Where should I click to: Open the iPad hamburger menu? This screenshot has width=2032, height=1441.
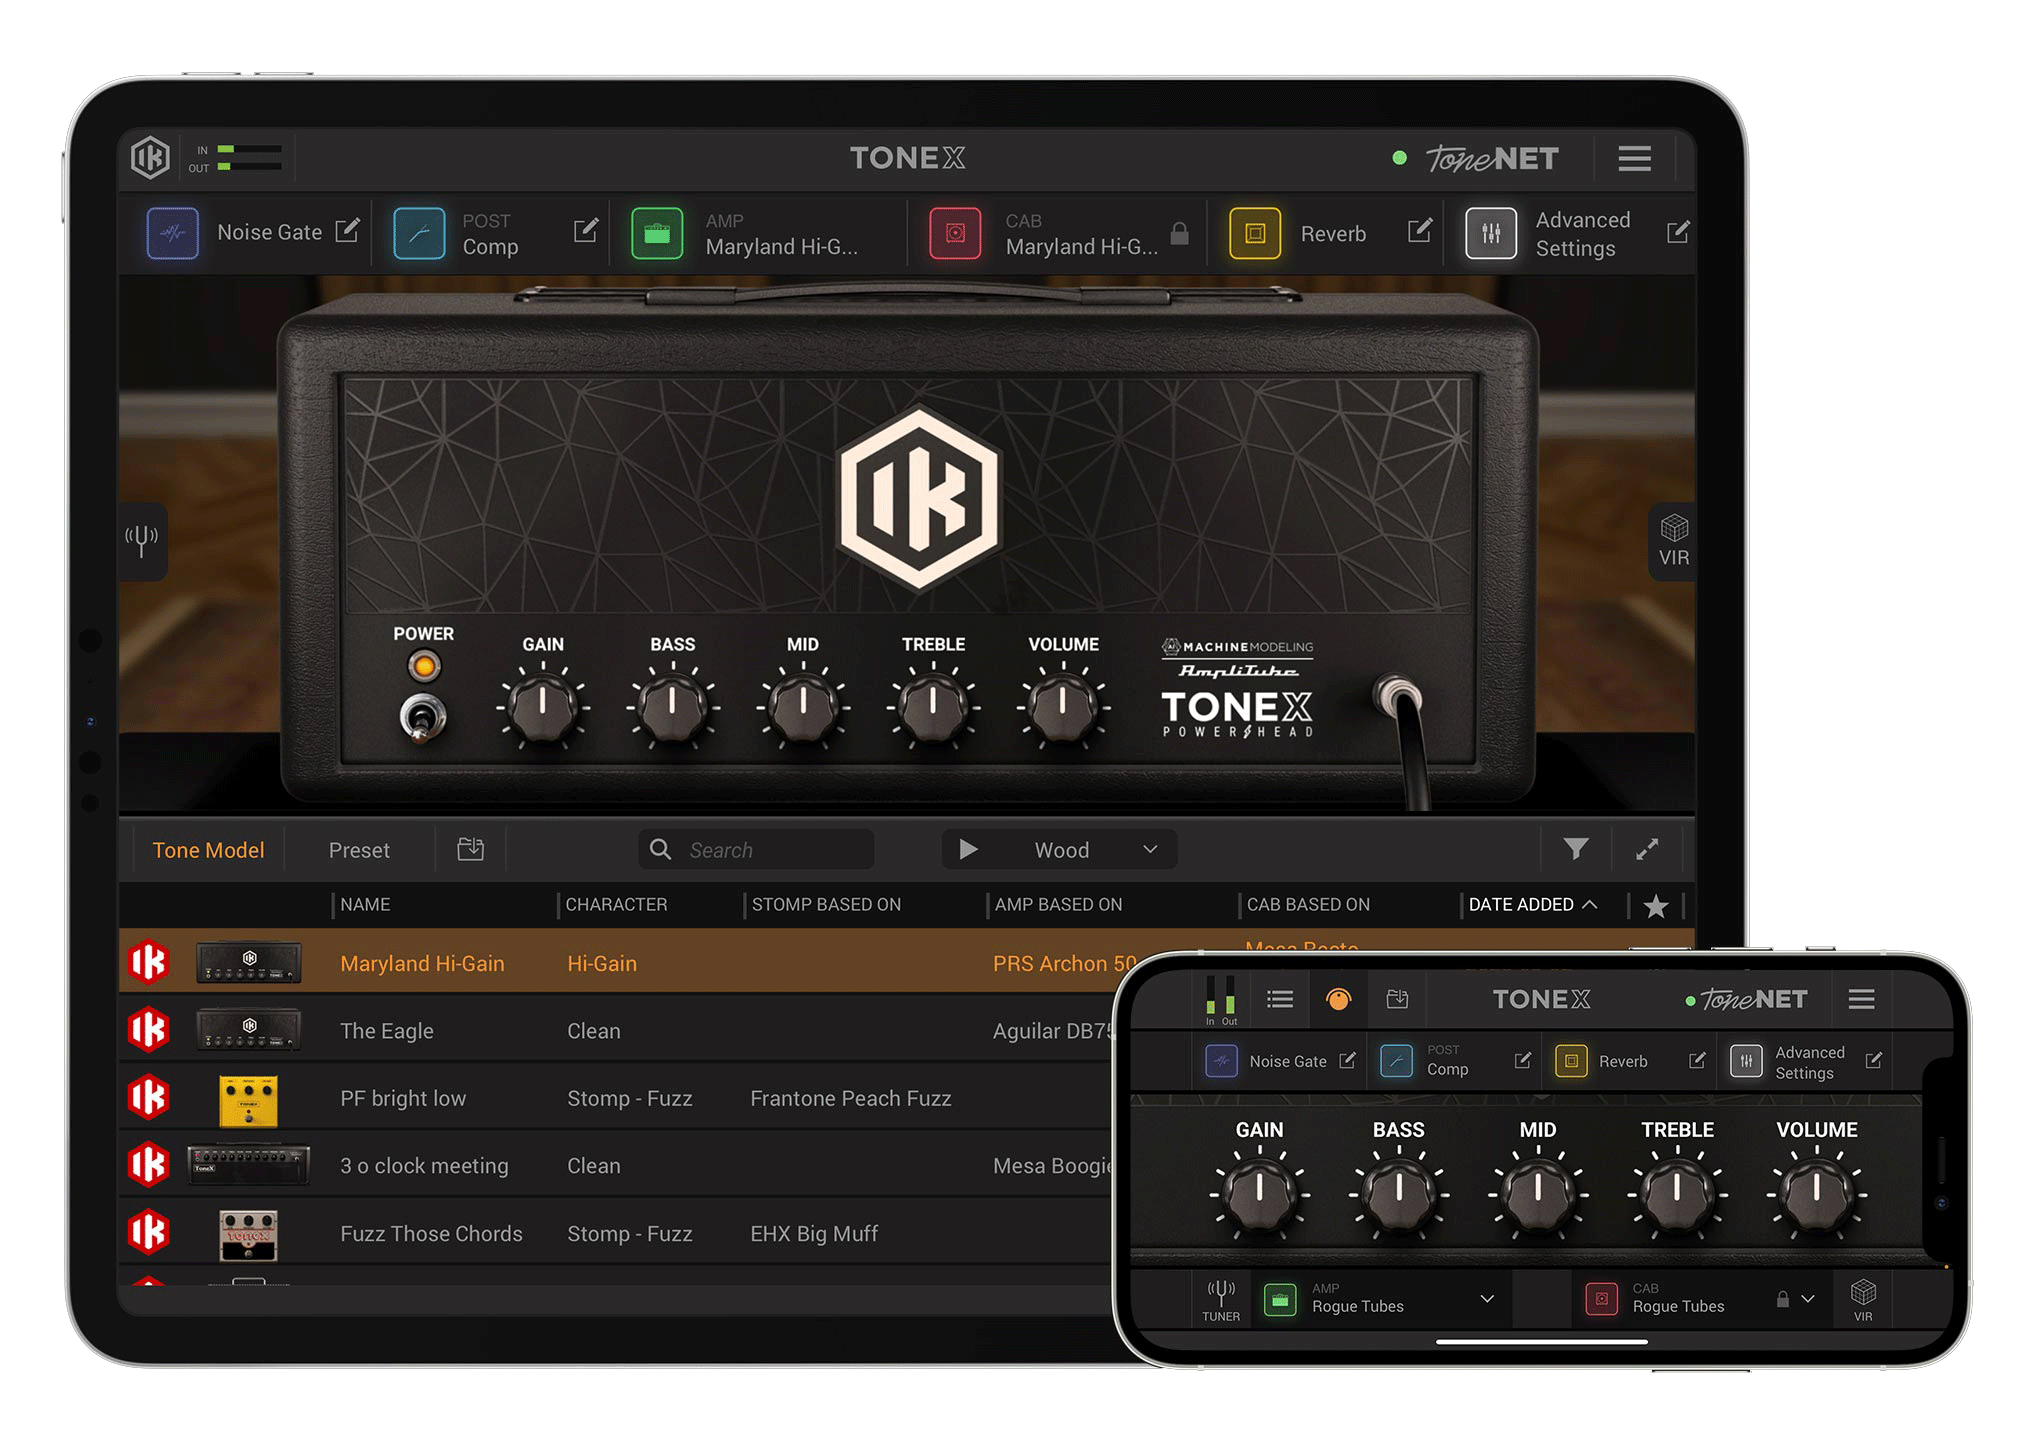pos(1635,158)
